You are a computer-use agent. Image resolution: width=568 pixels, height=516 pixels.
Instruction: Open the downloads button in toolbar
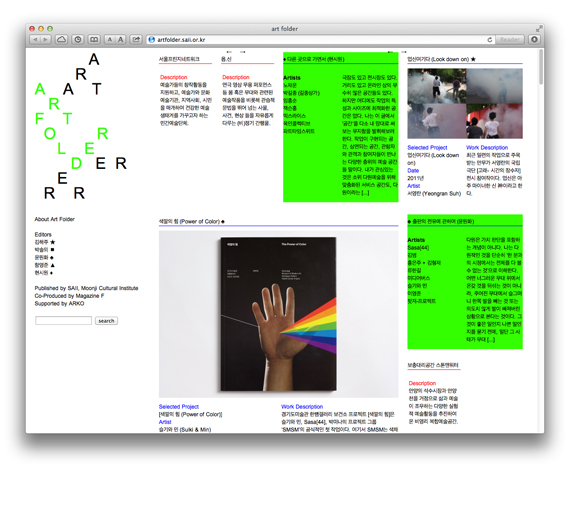coord(534,39)
